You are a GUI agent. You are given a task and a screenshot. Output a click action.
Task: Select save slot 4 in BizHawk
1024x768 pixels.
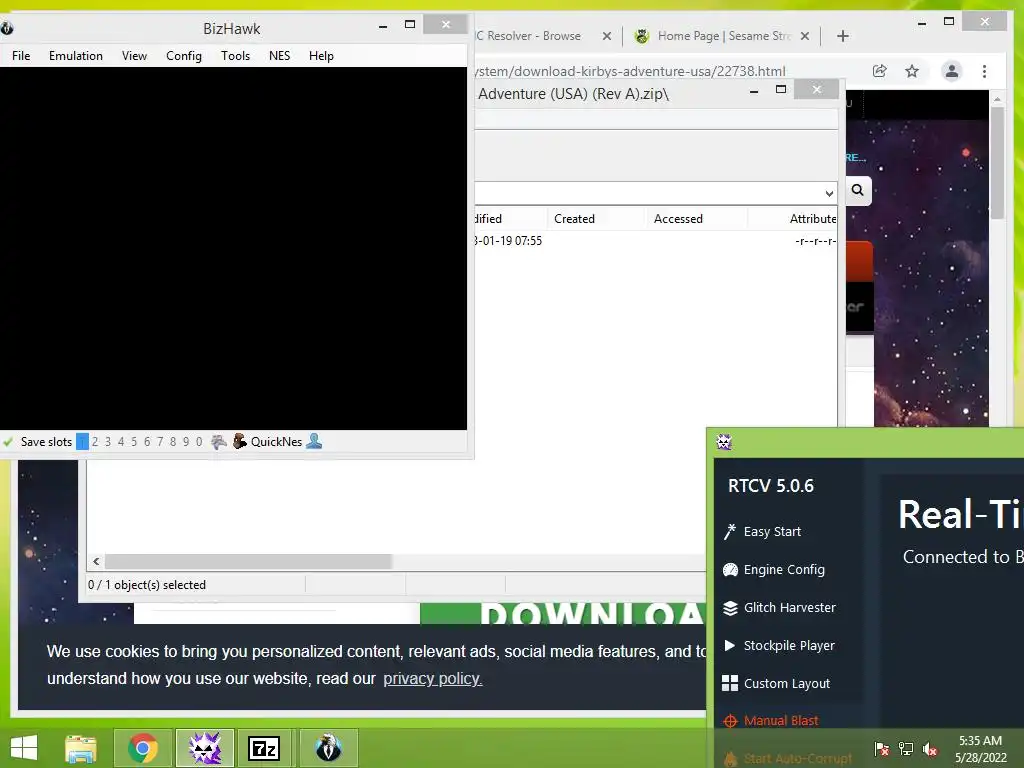click(x=121, y=442)
